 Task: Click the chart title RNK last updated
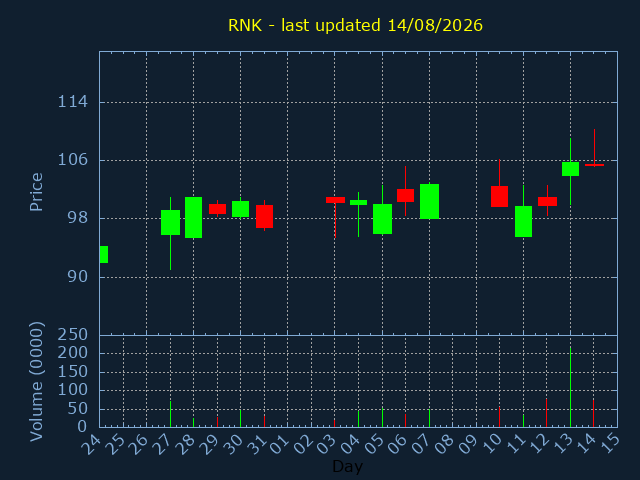point(355,25)
